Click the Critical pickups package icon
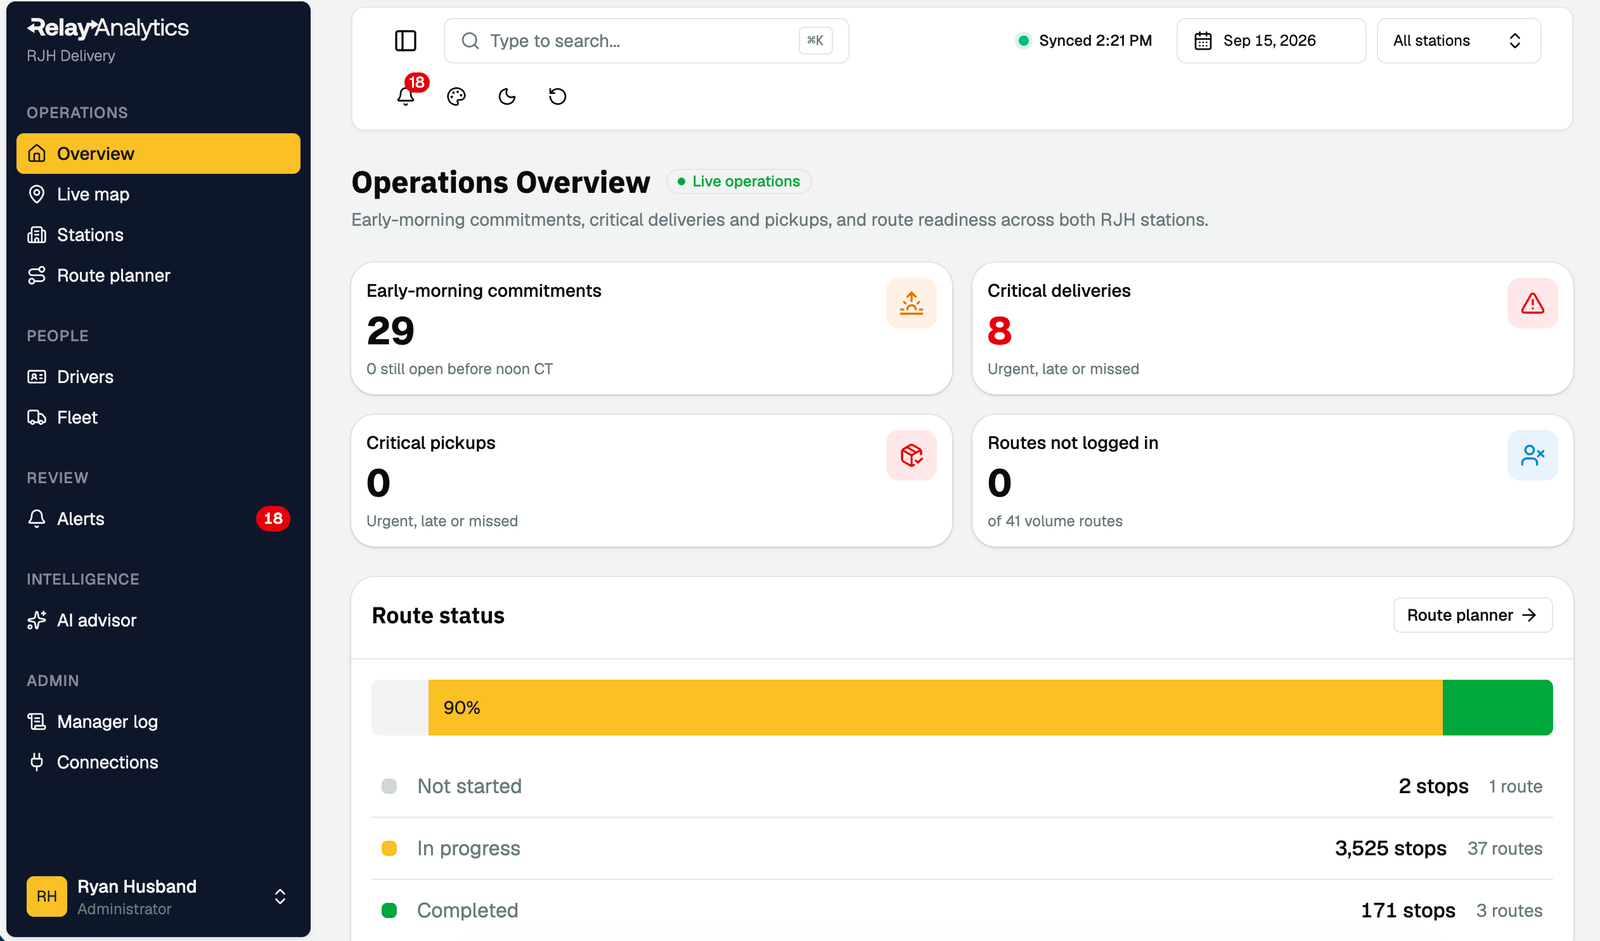The image size is (1600, 941). (x=911, y=455)
